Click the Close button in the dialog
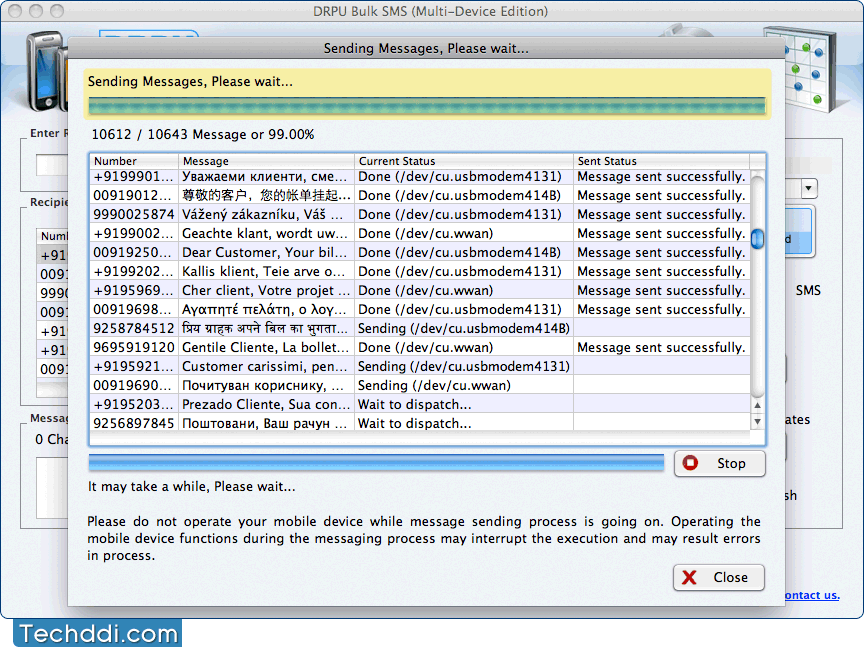The image size is (864, 647). click(719, 578)
